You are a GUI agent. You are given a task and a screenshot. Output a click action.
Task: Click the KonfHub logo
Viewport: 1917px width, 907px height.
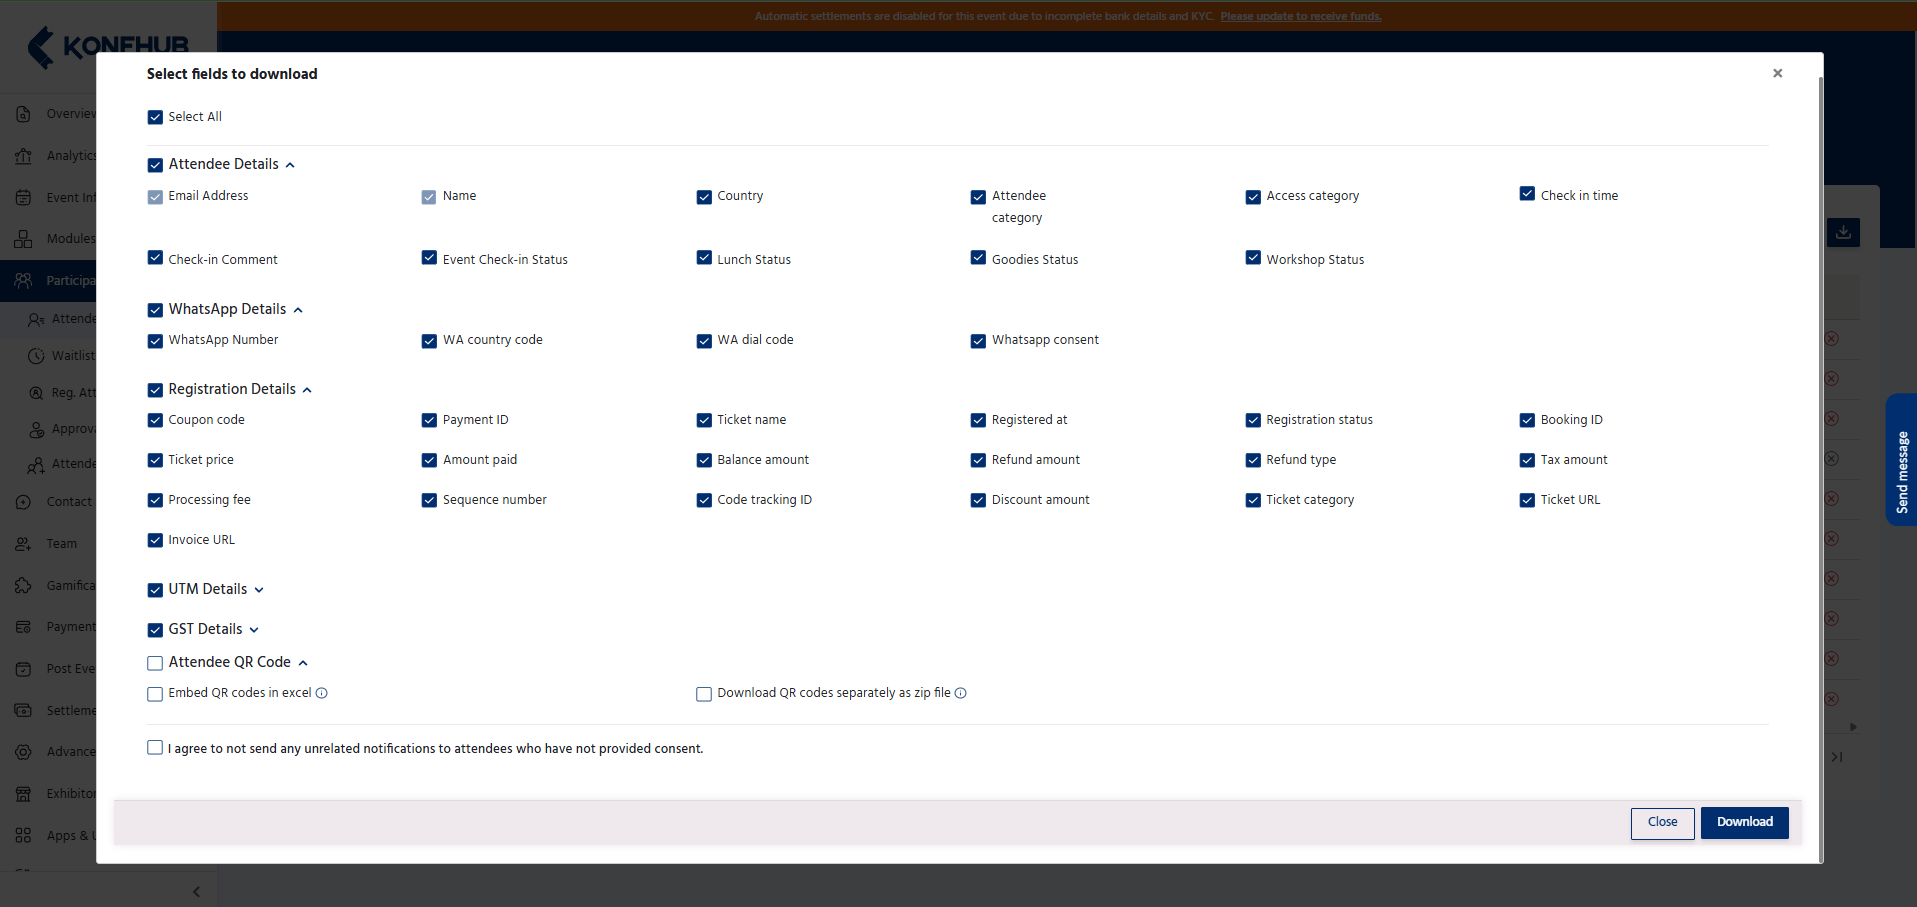pos(108,46)
